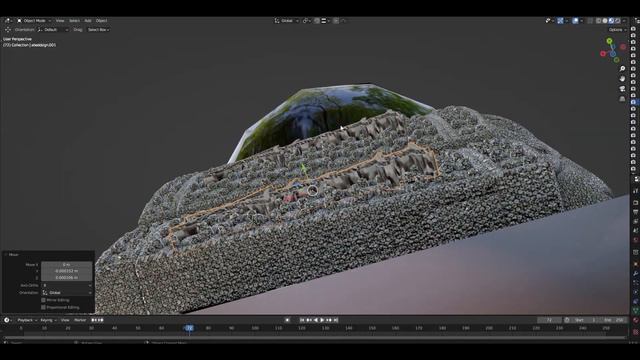The width and height of the screenshot is (640, 360).
Task: Jump to the previous keyframe
Action: (309, 320)
